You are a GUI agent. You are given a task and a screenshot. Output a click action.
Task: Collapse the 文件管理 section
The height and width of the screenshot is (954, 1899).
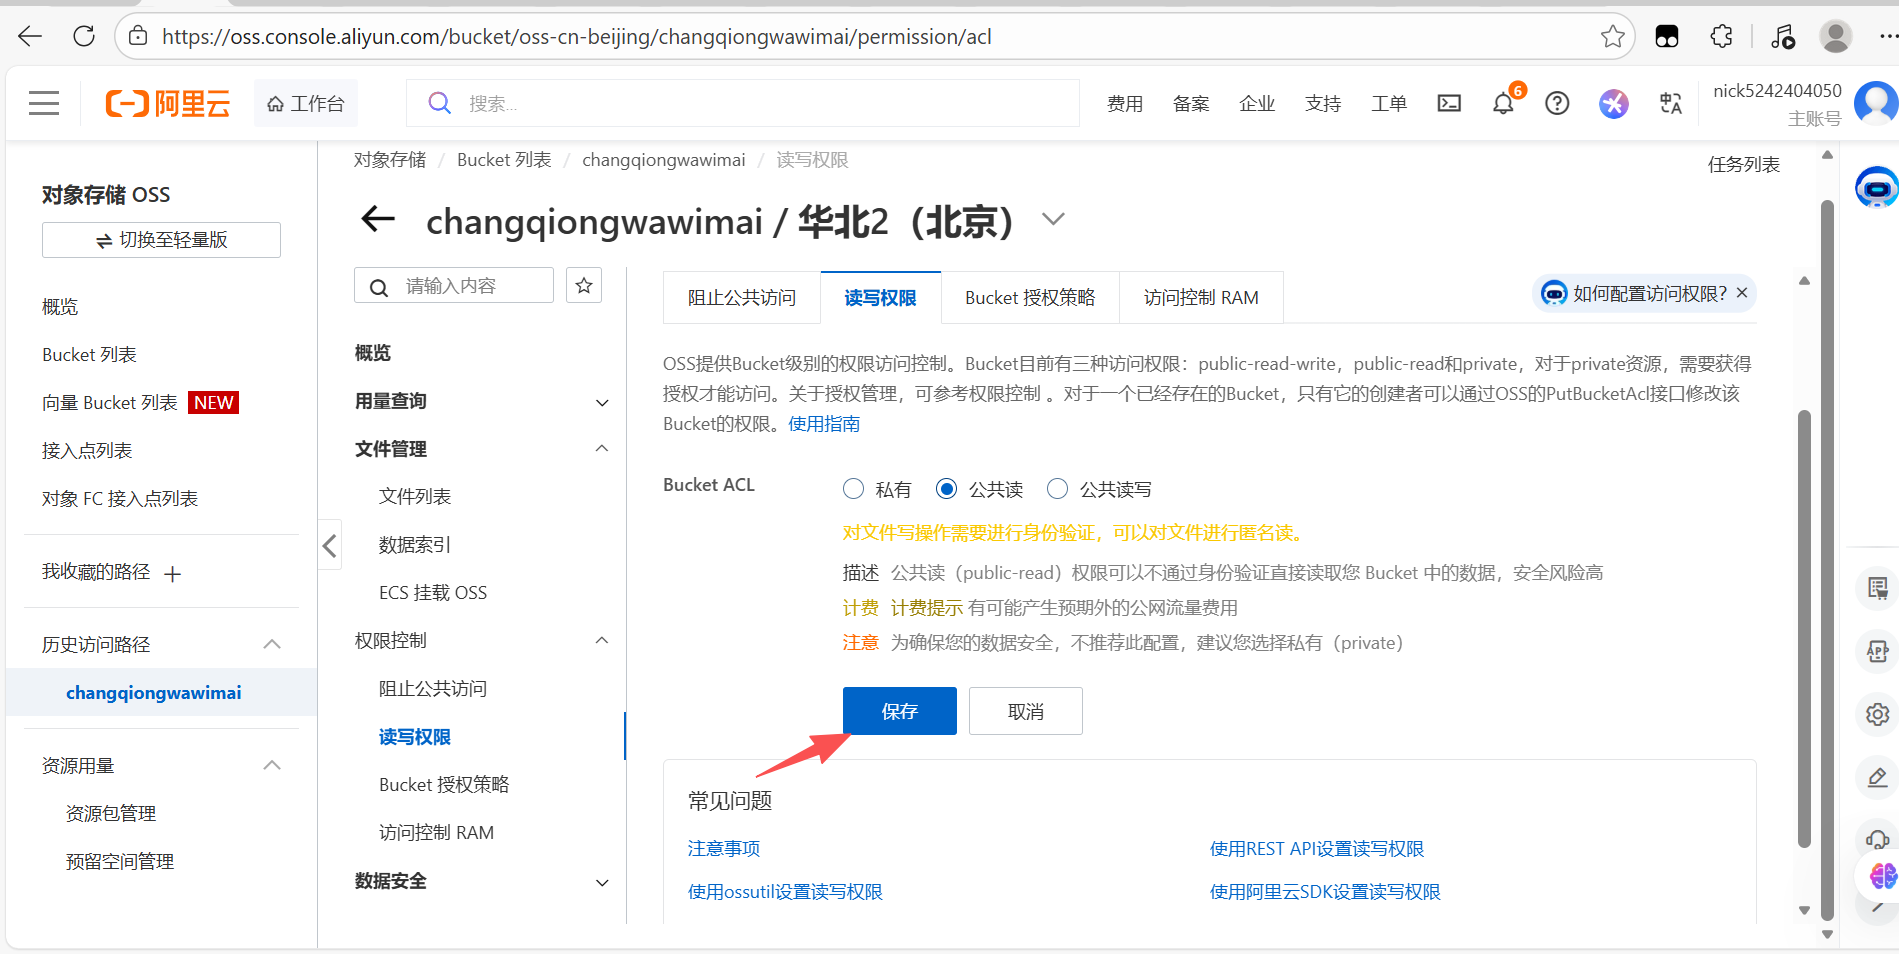click(x=602, y=449)
